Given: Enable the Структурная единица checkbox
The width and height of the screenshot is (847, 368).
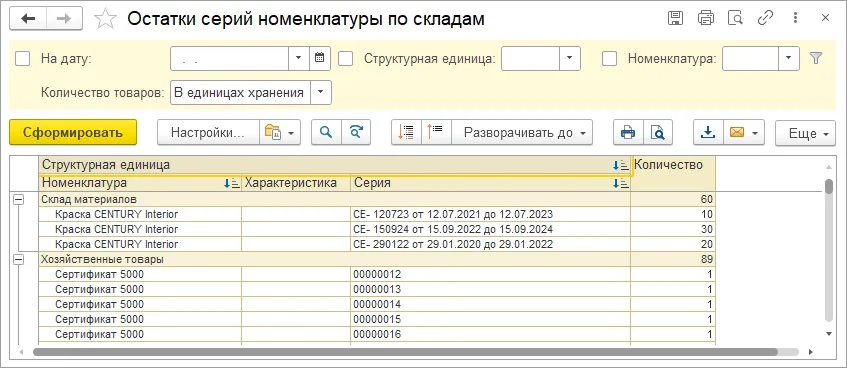Looking at the screenshot, I should pyautogui.click(x=345, y=59).
